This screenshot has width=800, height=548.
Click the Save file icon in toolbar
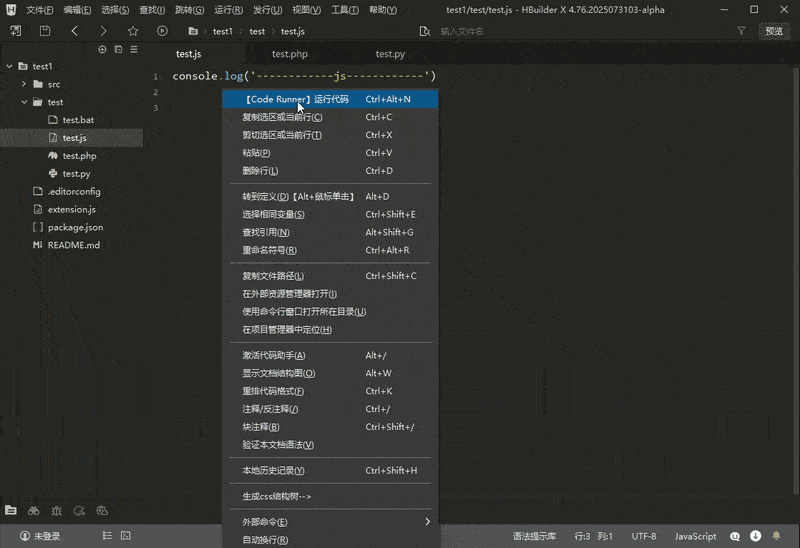coord(45,31)
